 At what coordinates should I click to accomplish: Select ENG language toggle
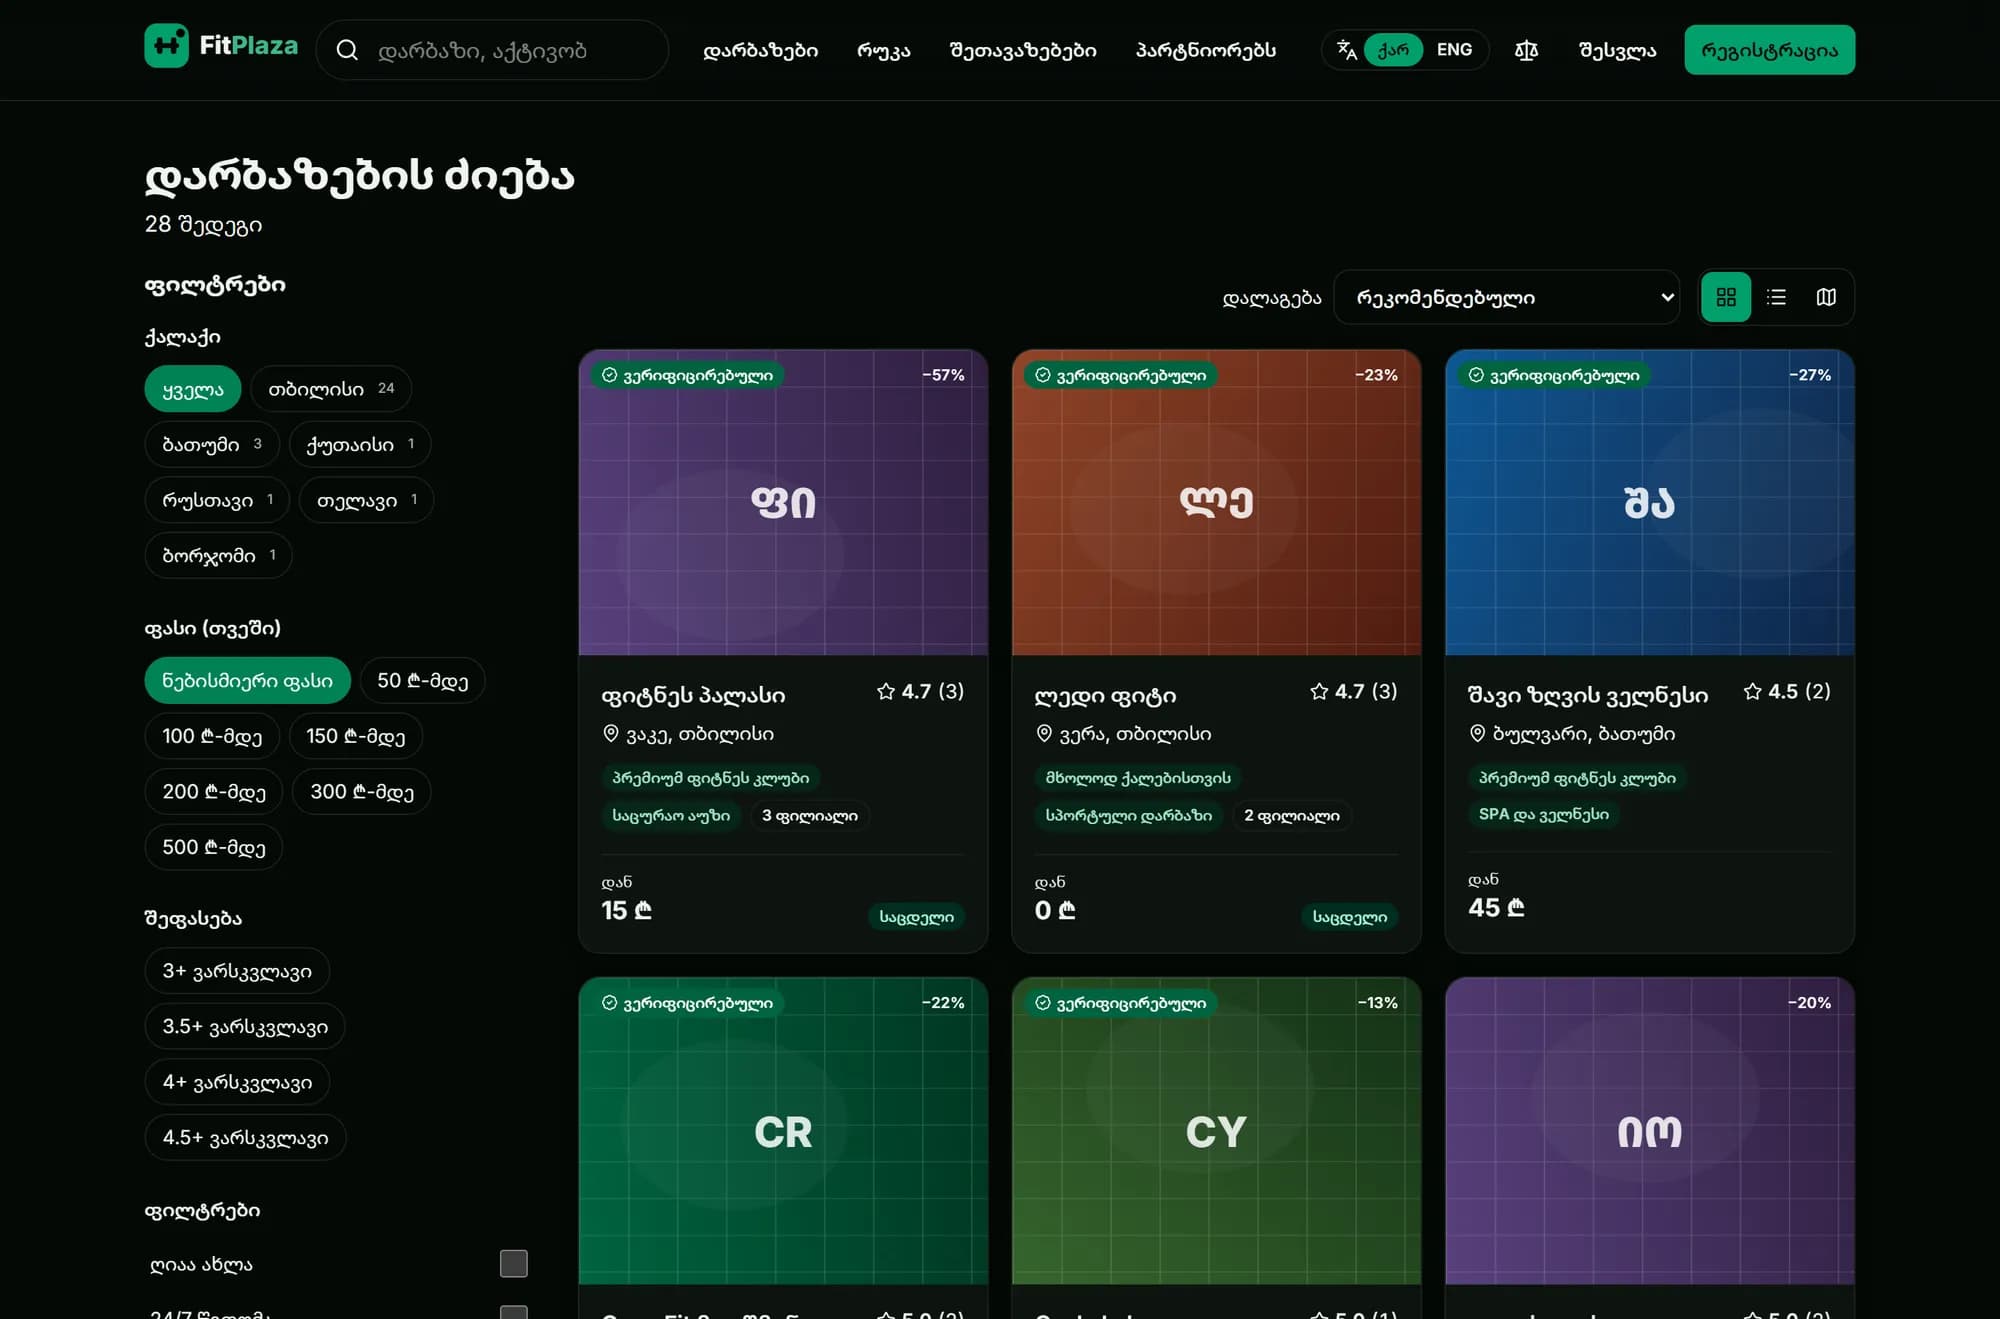click(x=1454, y=50)
